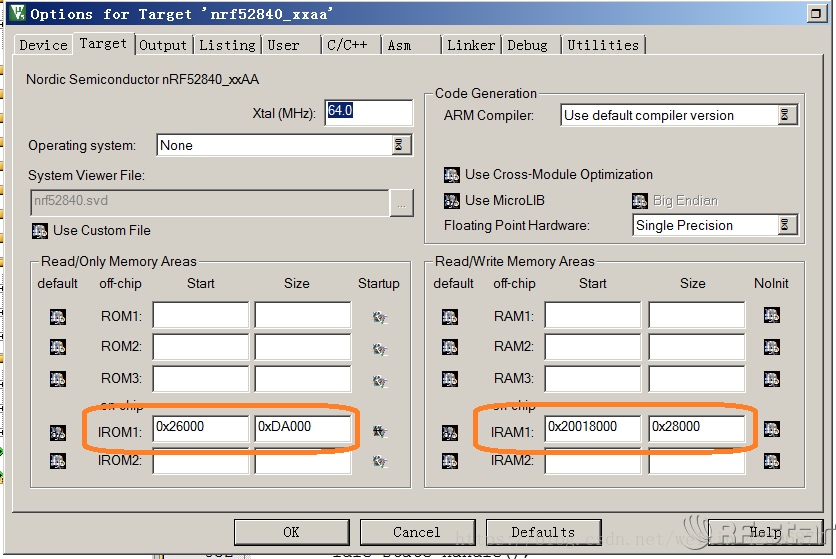Click the IROM1 Start address field
Viewport: 836px width, 559px height.
coord(201,428)
